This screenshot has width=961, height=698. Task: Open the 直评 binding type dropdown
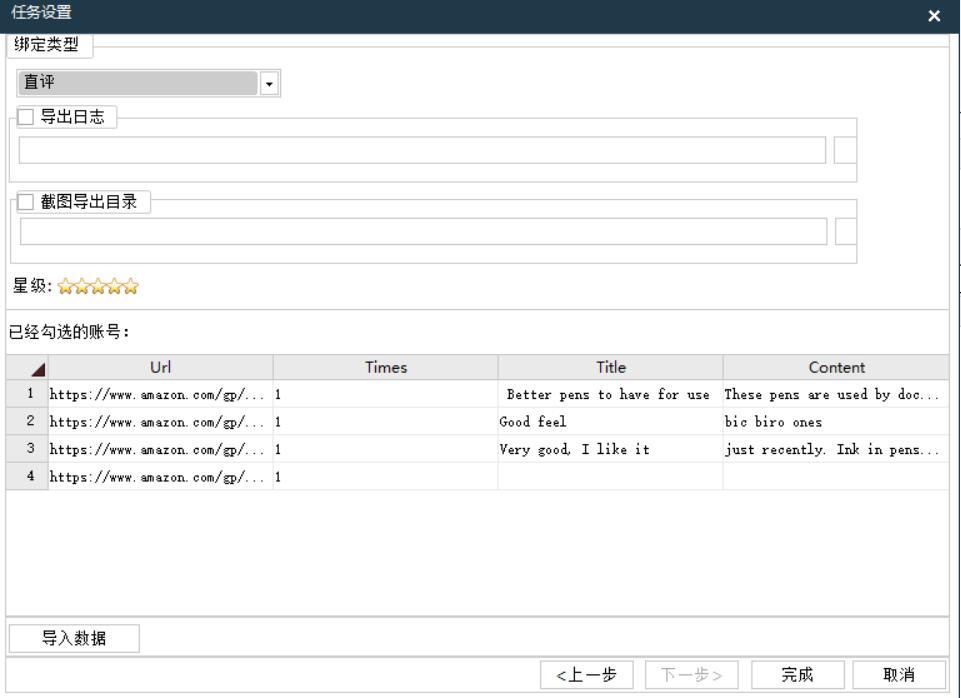(x=269, y=84)
